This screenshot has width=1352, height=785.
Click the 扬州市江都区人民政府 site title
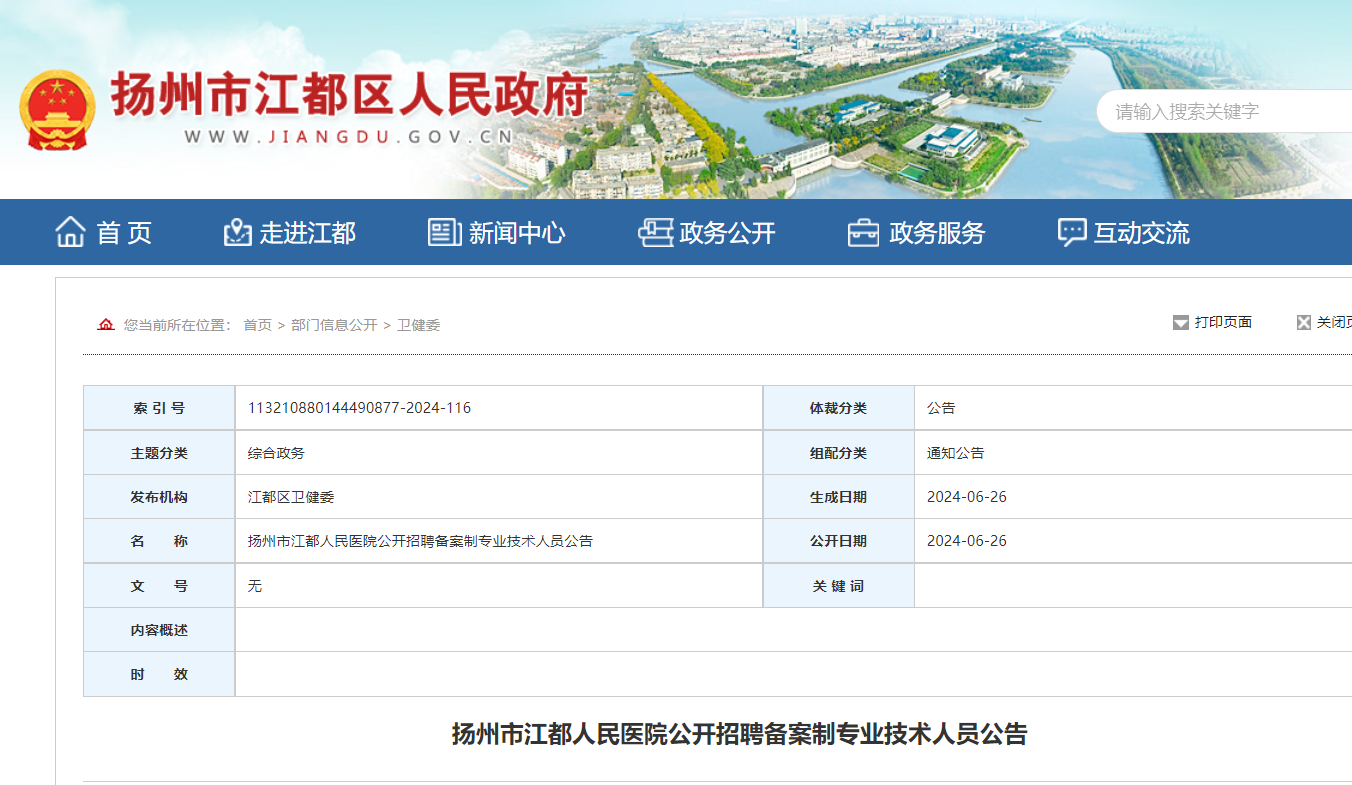349,95
